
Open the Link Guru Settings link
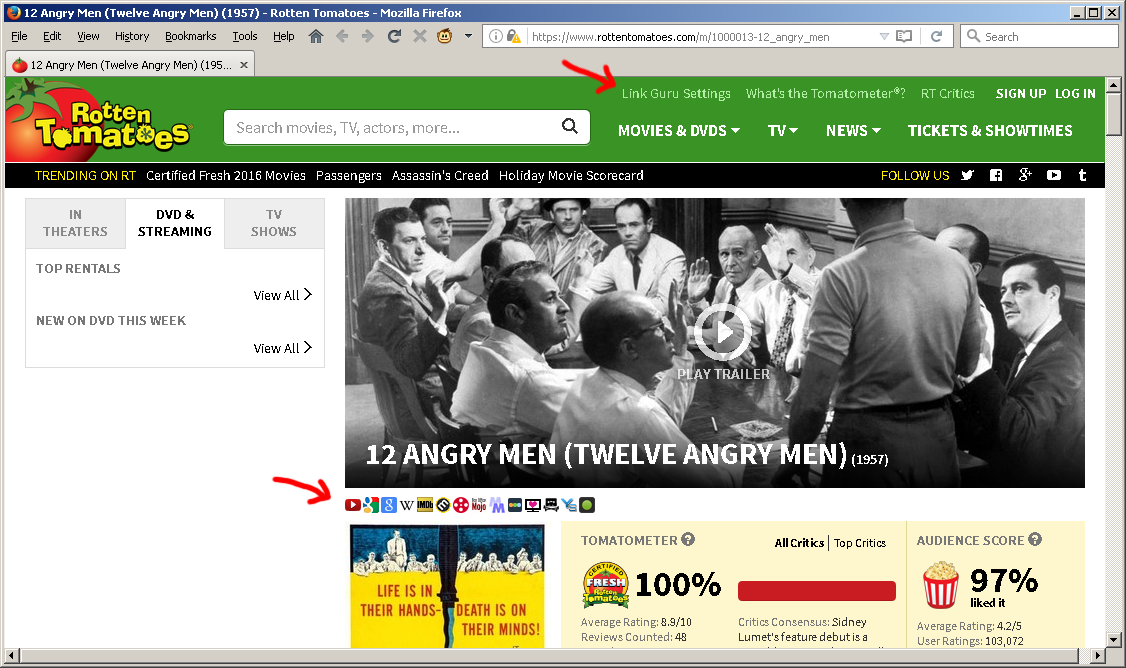pyautogui.click(x=676, y=93)
